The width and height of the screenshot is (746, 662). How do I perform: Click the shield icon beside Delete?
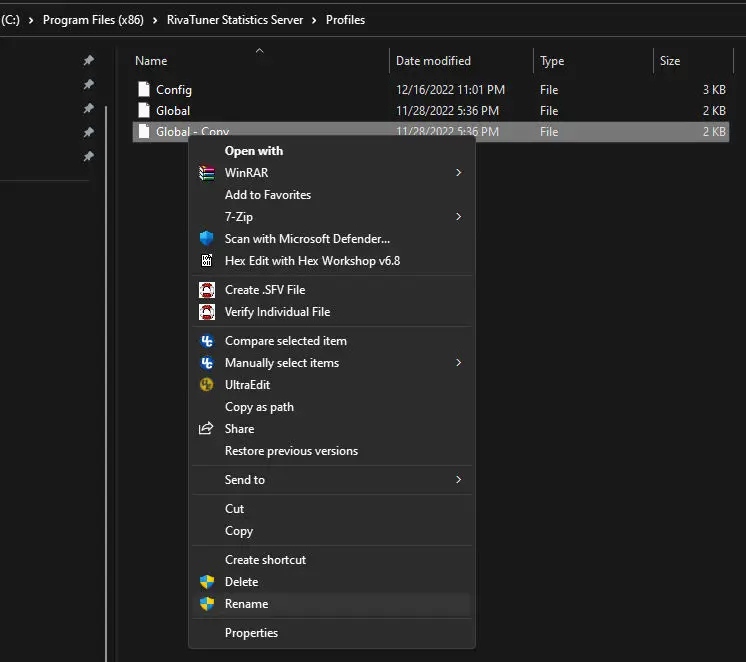tap(206, 582)
